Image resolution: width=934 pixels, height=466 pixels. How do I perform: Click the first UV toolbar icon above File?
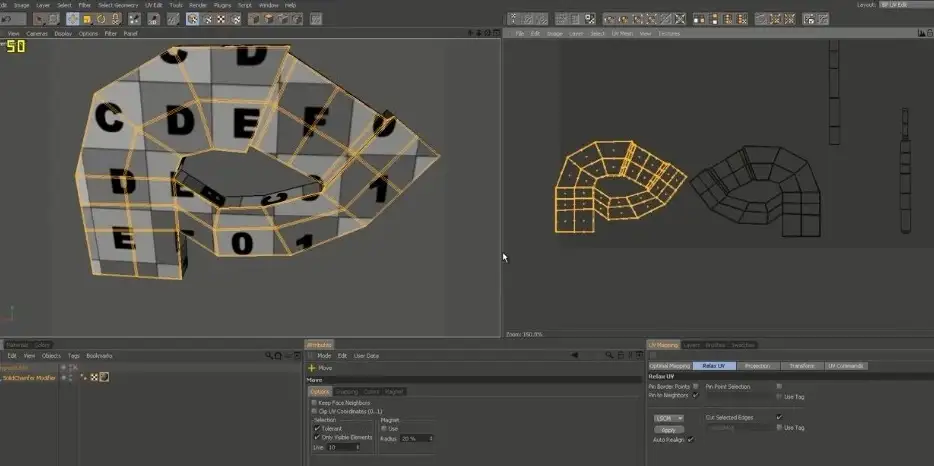(x=513, y=19)
